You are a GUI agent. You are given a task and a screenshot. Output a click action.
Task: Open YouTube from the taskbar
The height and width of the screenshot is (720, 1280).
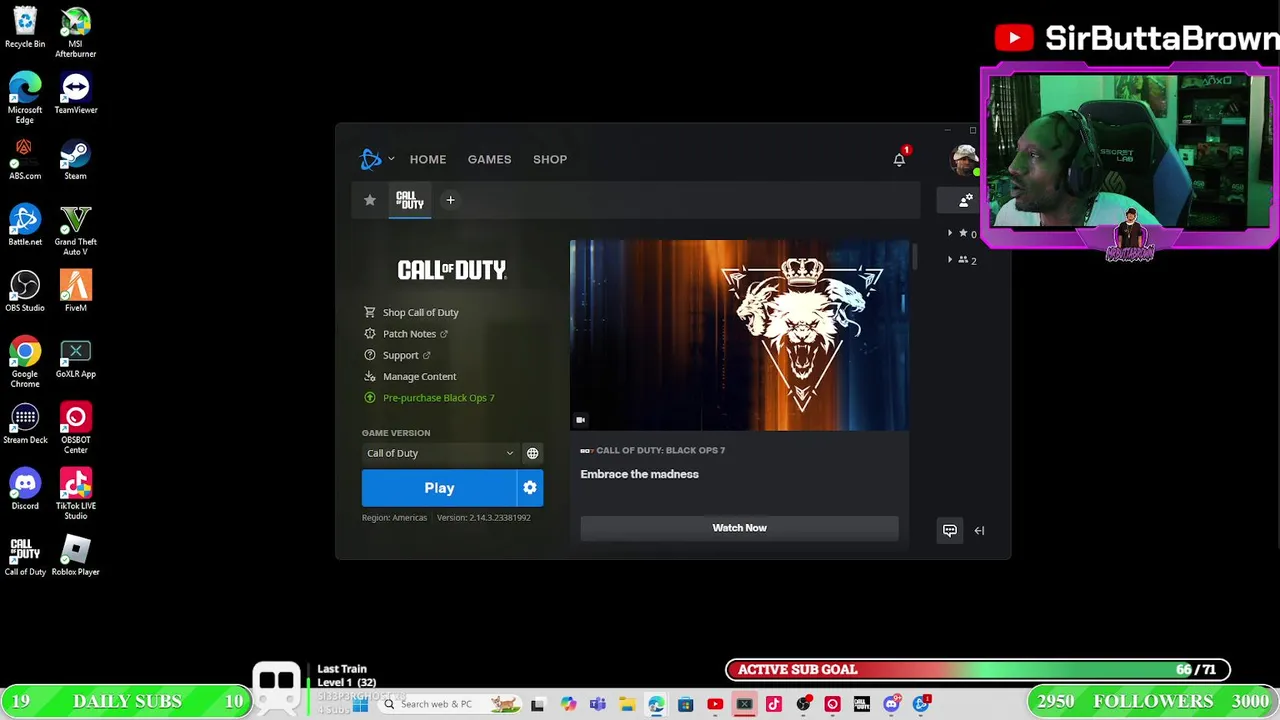point(715,705)
